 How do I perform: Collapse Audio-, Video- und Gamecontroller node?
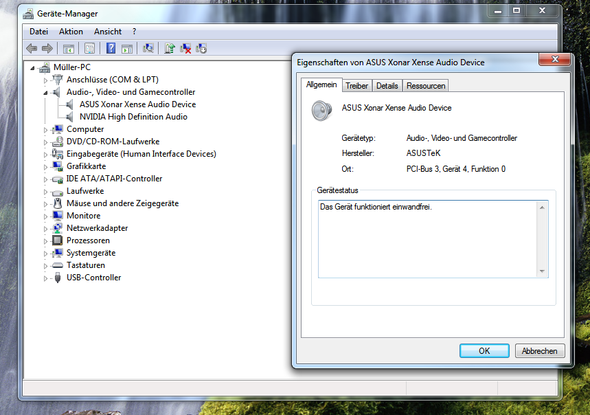(46, 93)
